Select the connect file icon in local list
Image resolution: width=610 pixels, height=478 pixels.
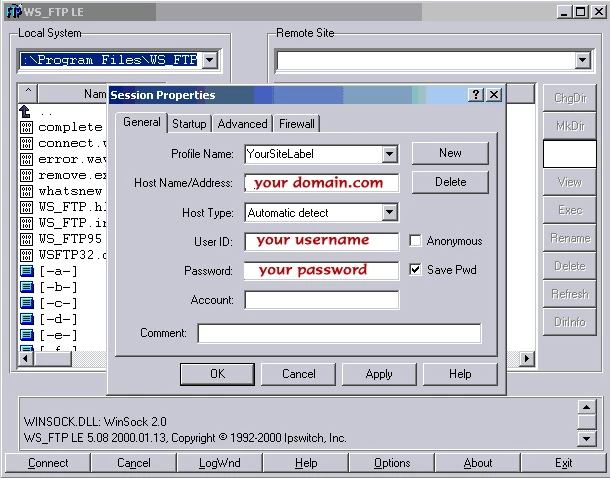pos(27,143)
